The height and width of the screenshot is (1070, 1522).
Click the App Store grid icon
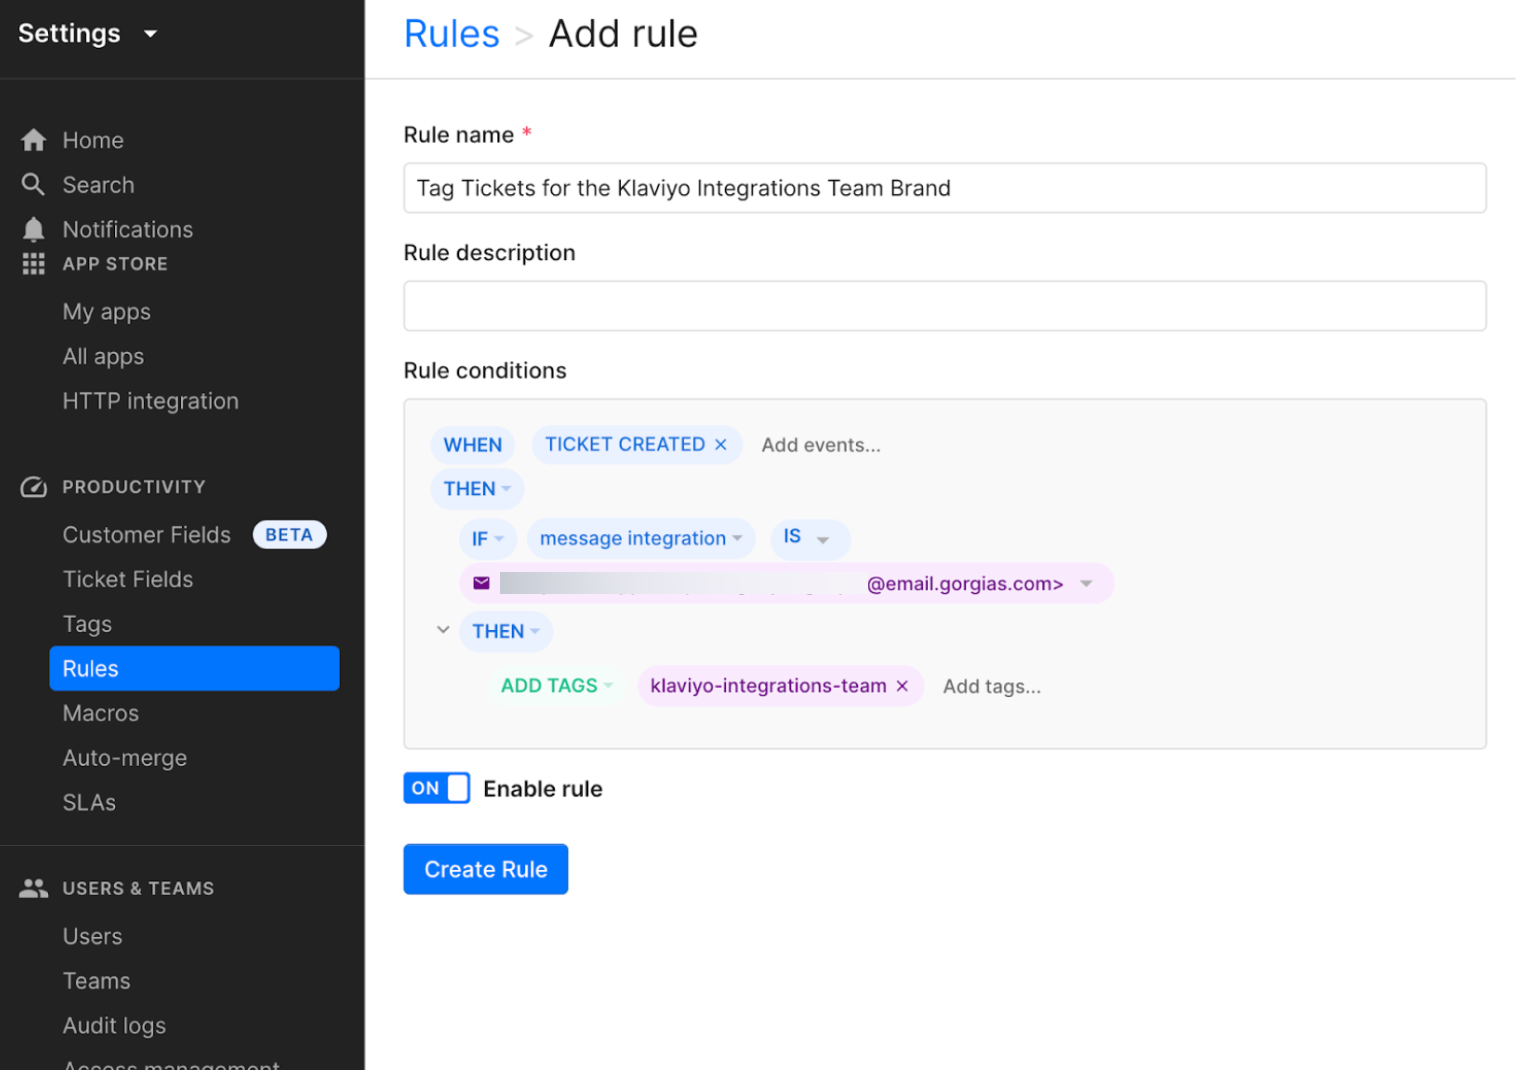(x=33, y=264)
